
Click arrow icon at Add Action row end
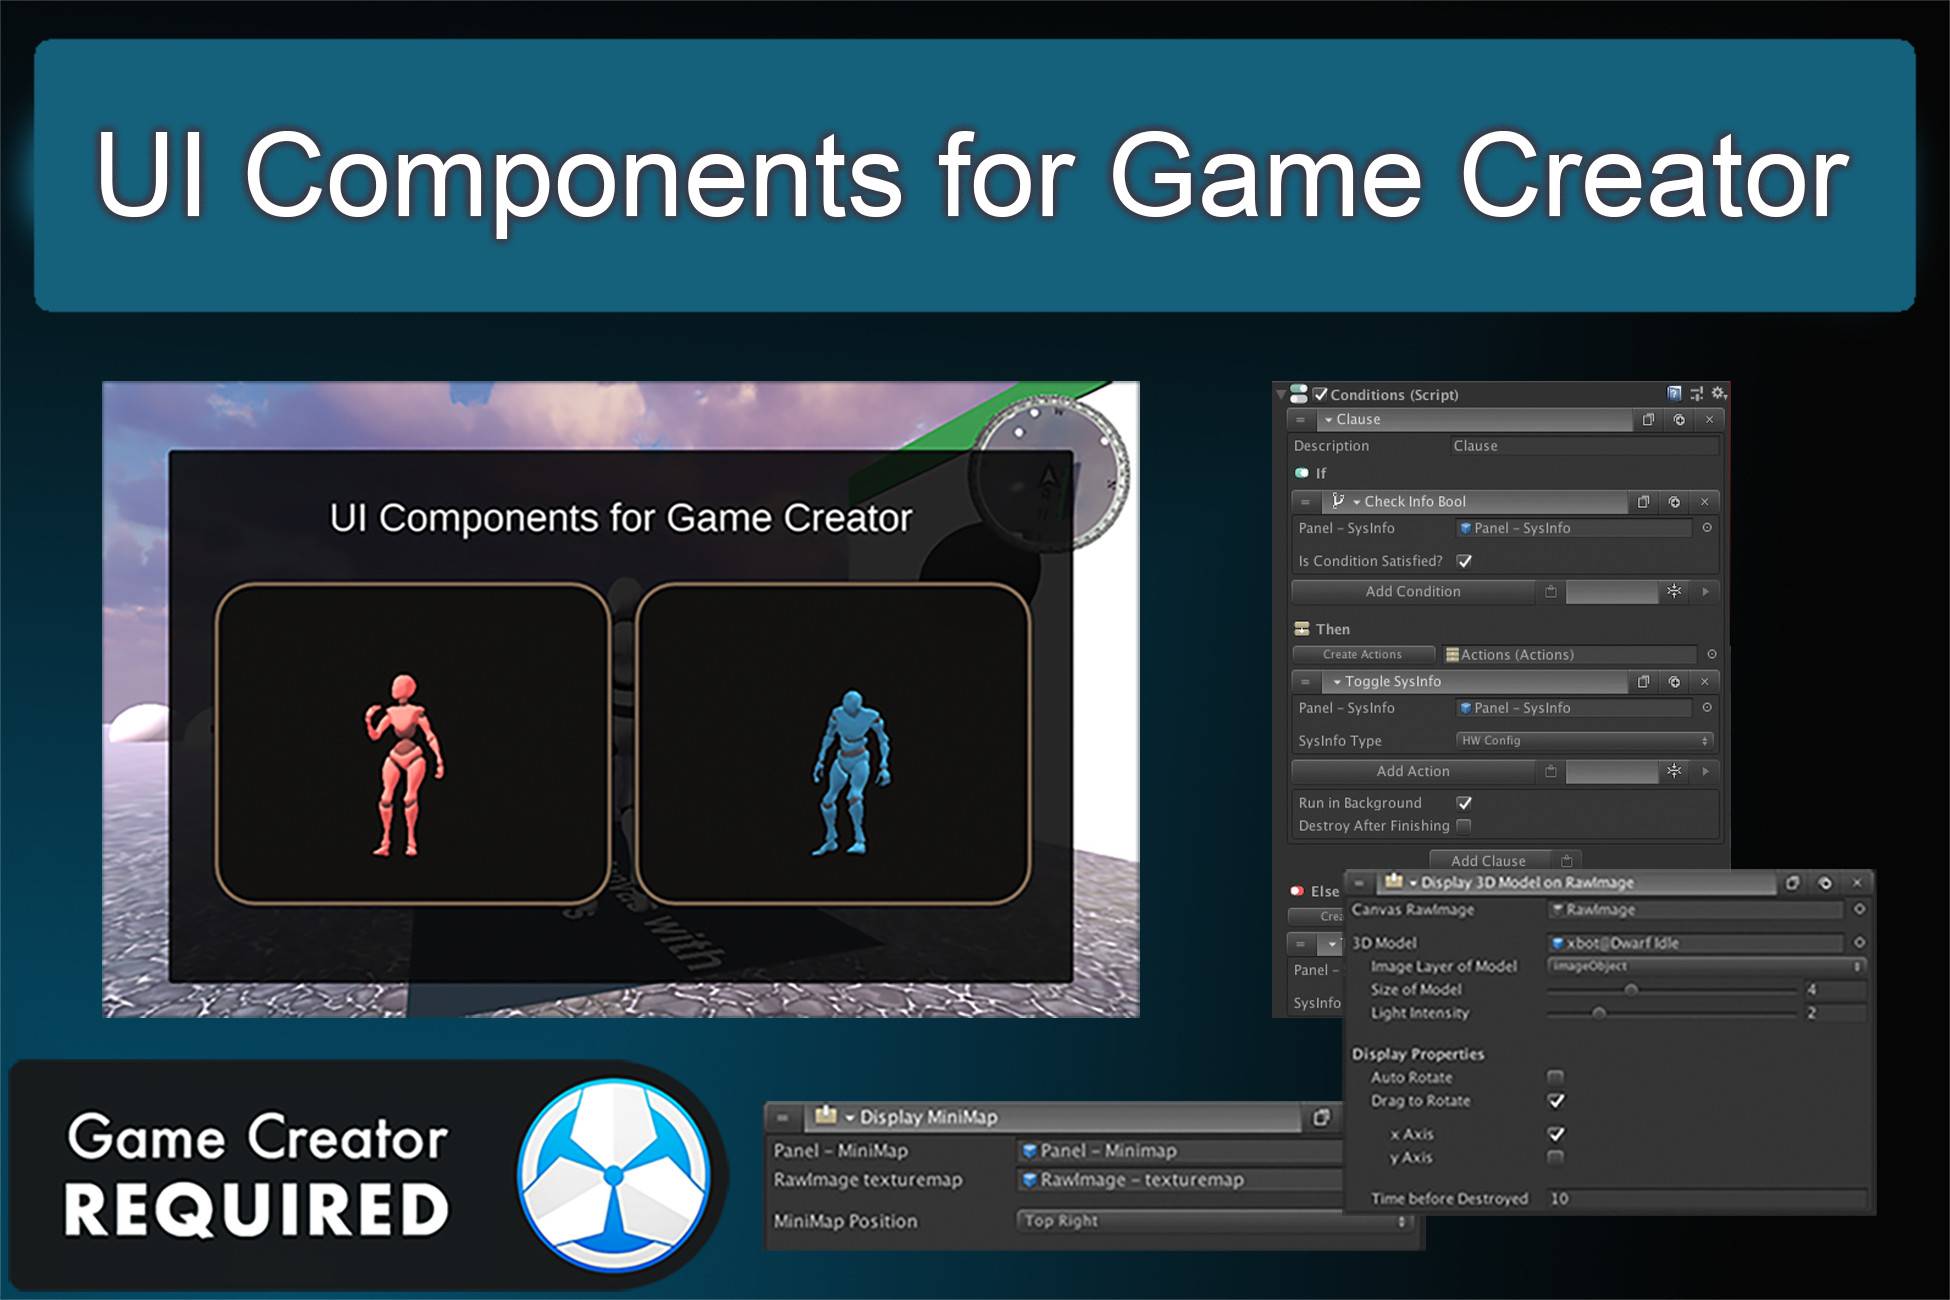click(x=1705, y=771)
